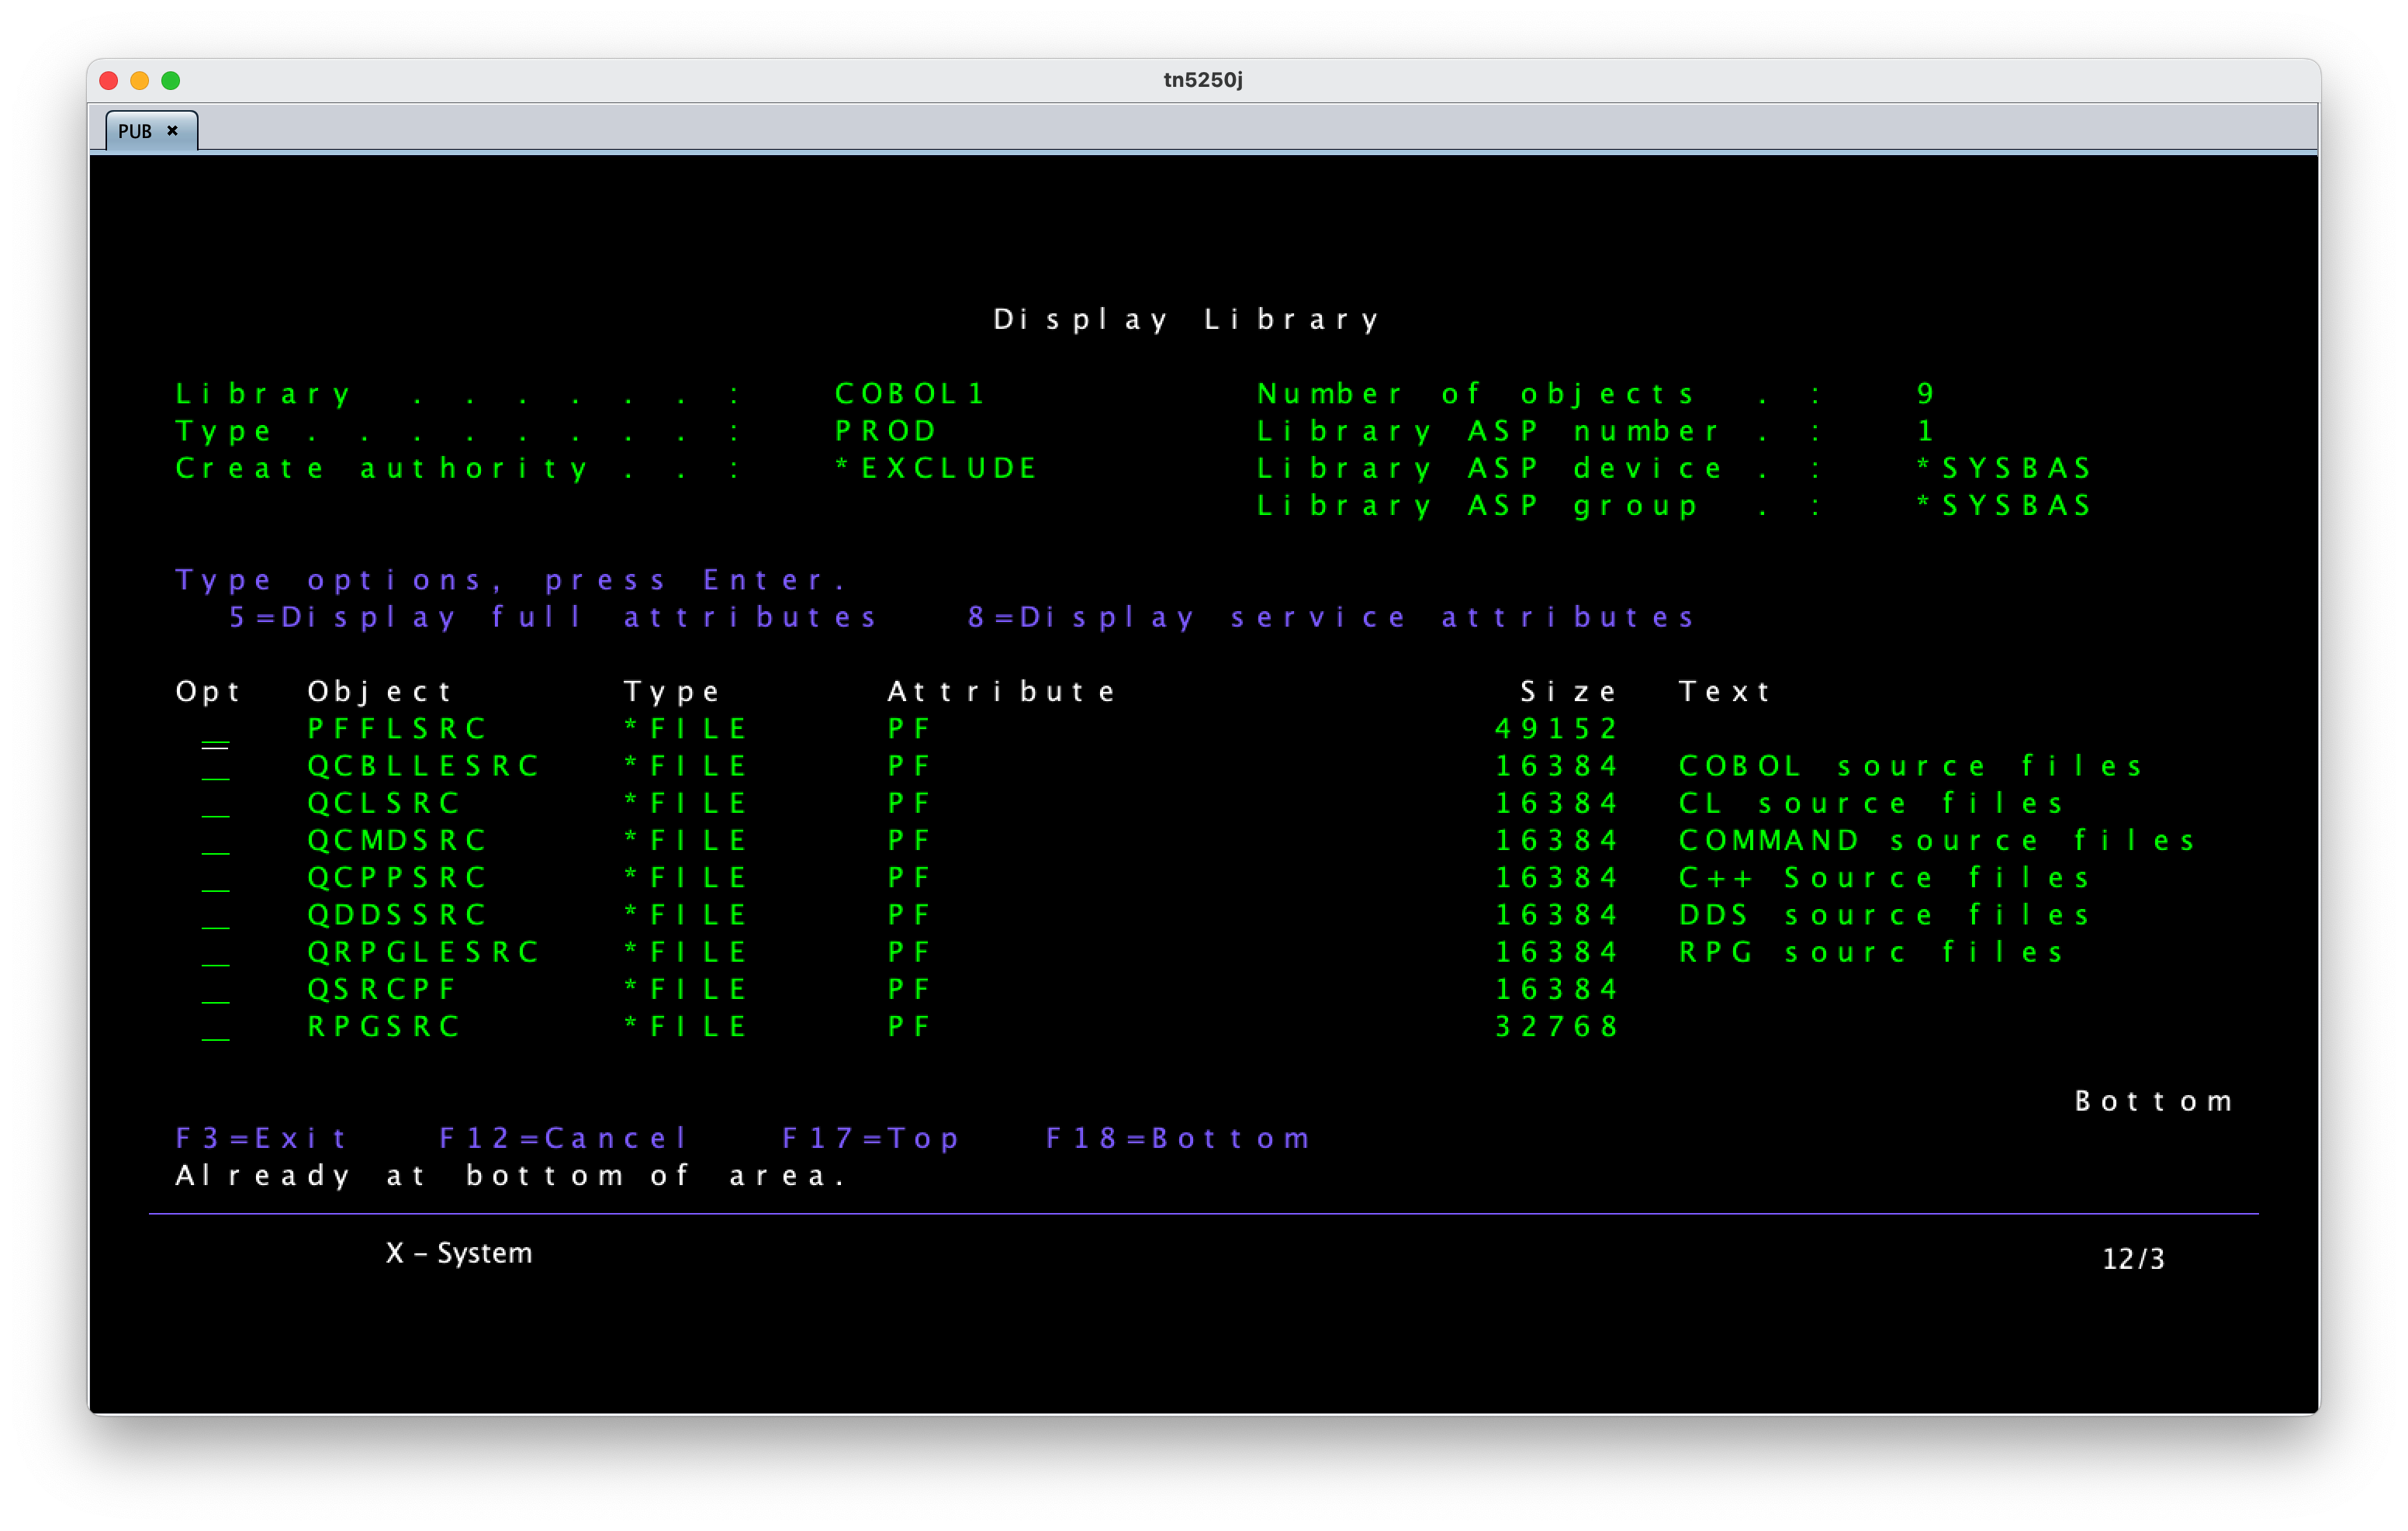Click the text 'C++ Source files'
Viewport: 2408px width, 1531px height.
pyautogui.click(x=1885, y=877)
